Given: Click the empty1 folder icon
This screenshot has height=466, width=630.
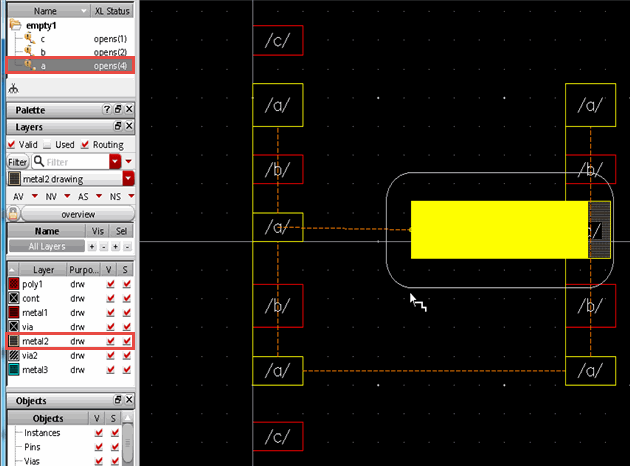Looking at the screenshot, I should [15, 25].
